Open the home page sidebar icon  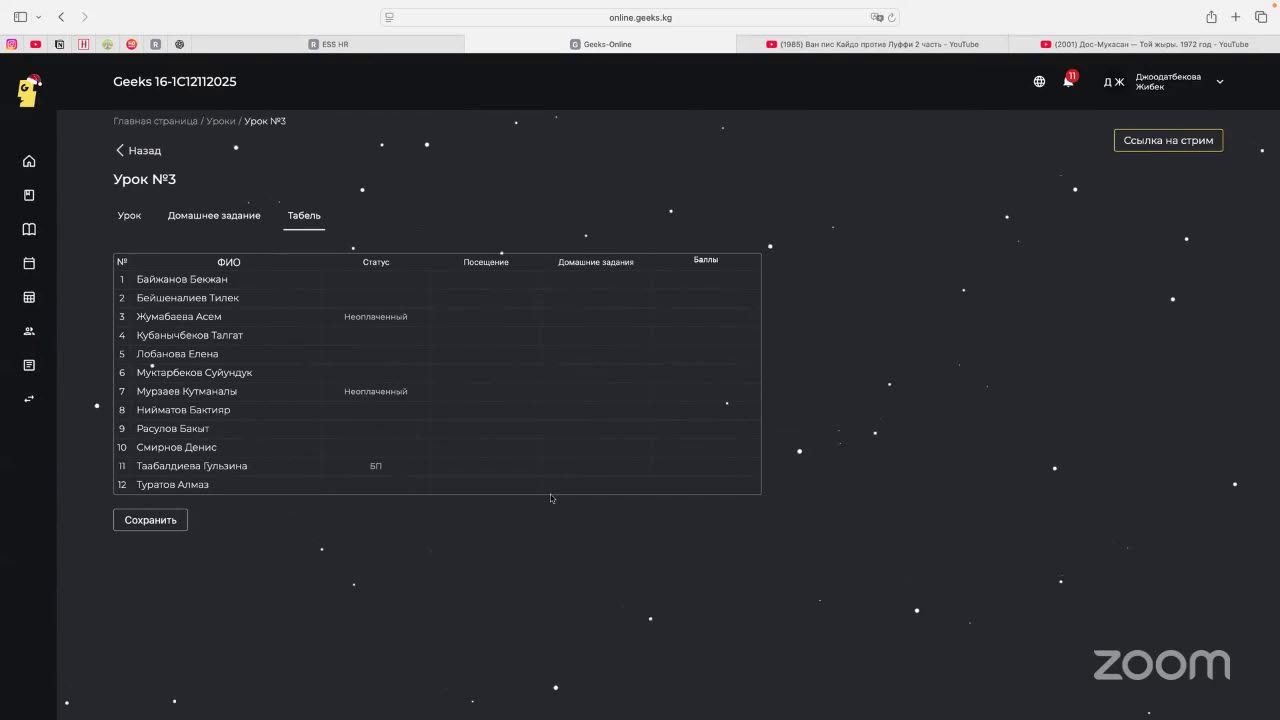(29, 161)
